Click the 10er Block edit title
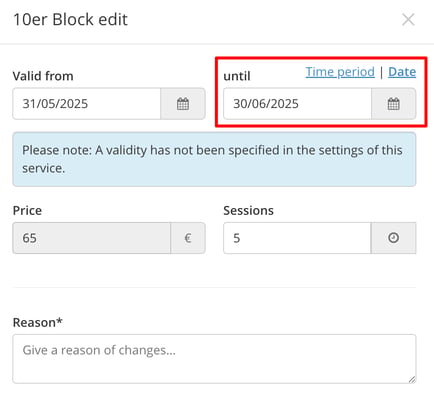Image resolution: width=434 pixels, height=410 pixels. [70, 19]
